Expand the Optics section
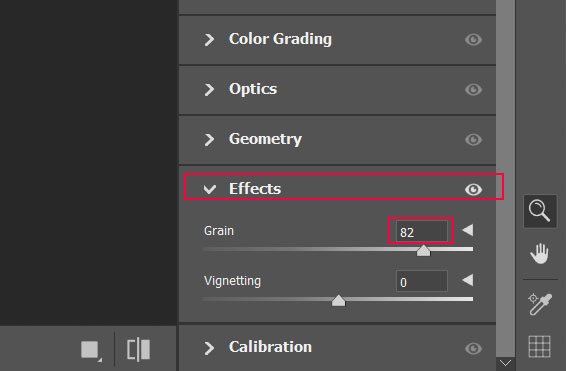 pyautogui.click(x=209, y=89)
